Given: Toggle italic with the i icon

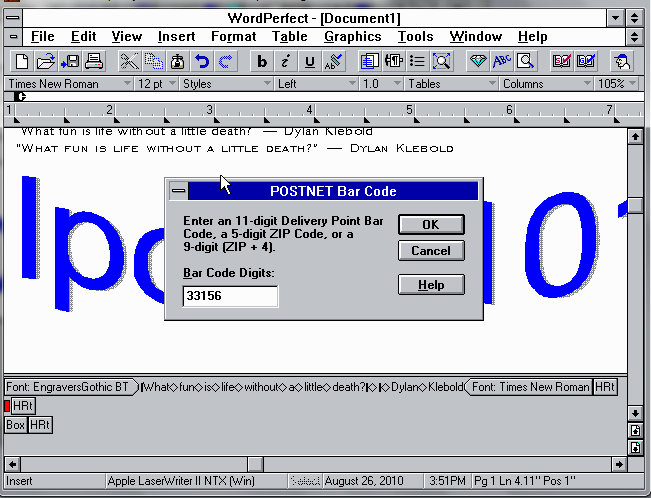Looking at the screenshot, I should 285,62.
